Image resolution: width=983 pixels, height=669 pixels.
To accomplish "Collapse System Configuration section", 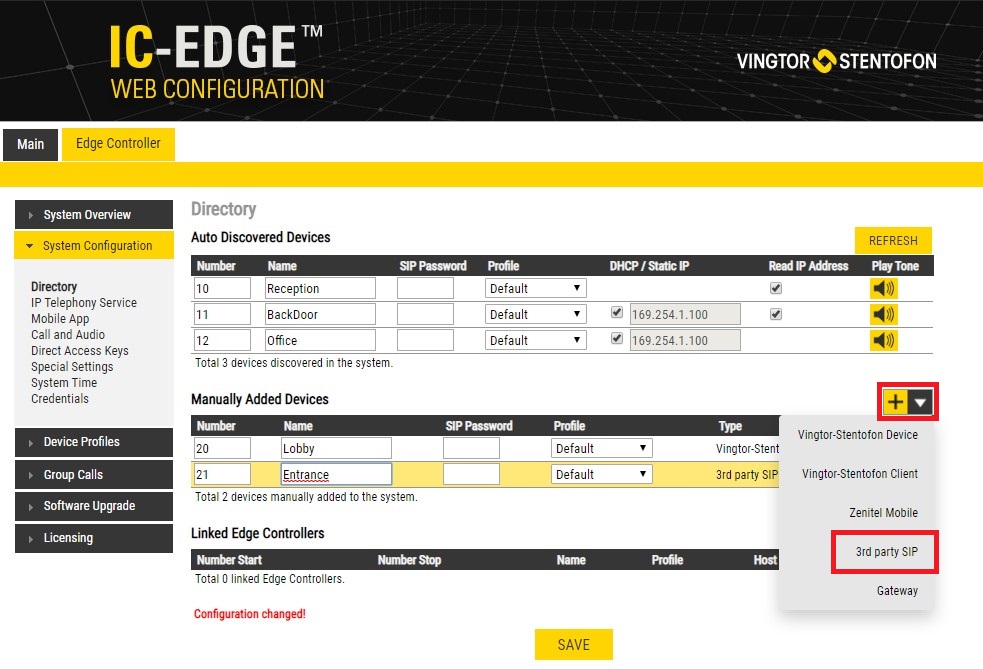I will tap(94, 245).
